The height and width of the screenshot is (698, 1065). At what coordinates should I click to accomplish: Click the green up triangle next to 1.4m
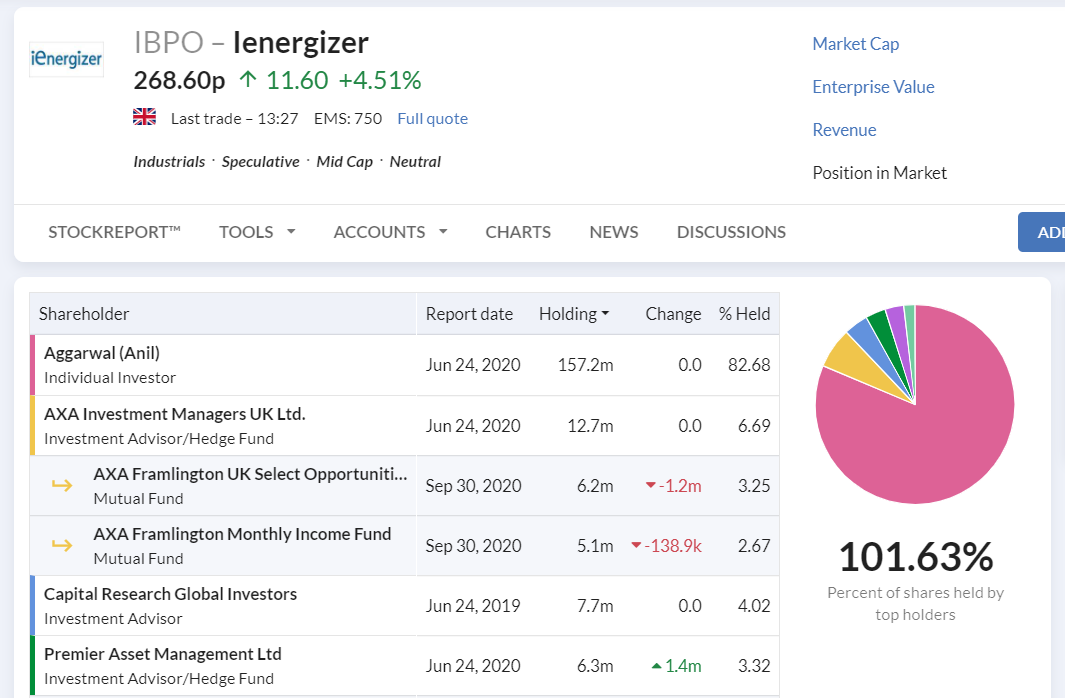(x=656, y=665)
